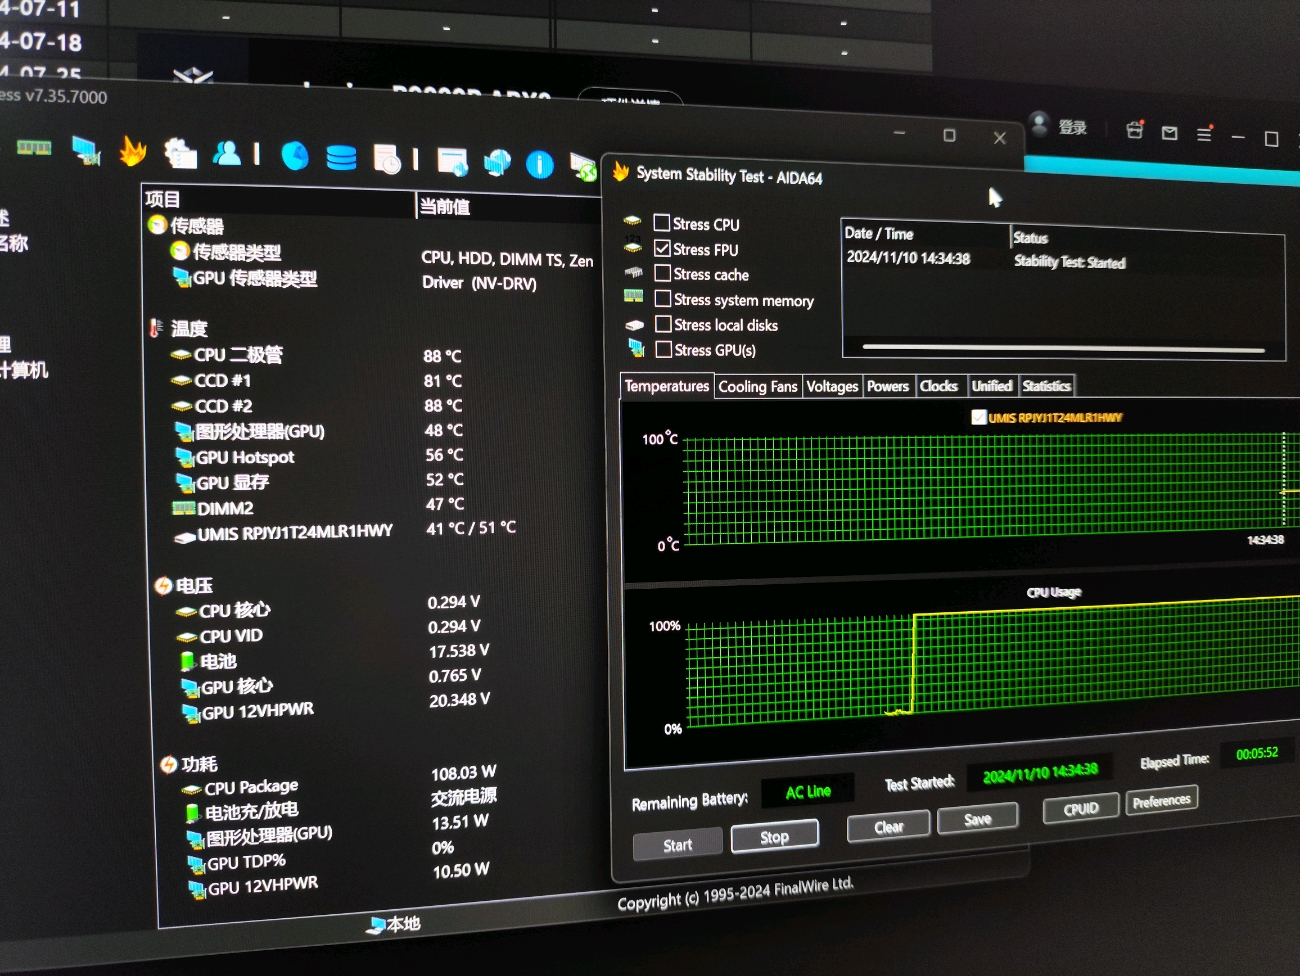Click the 传感器 sensor group icon

coord(157,225)
